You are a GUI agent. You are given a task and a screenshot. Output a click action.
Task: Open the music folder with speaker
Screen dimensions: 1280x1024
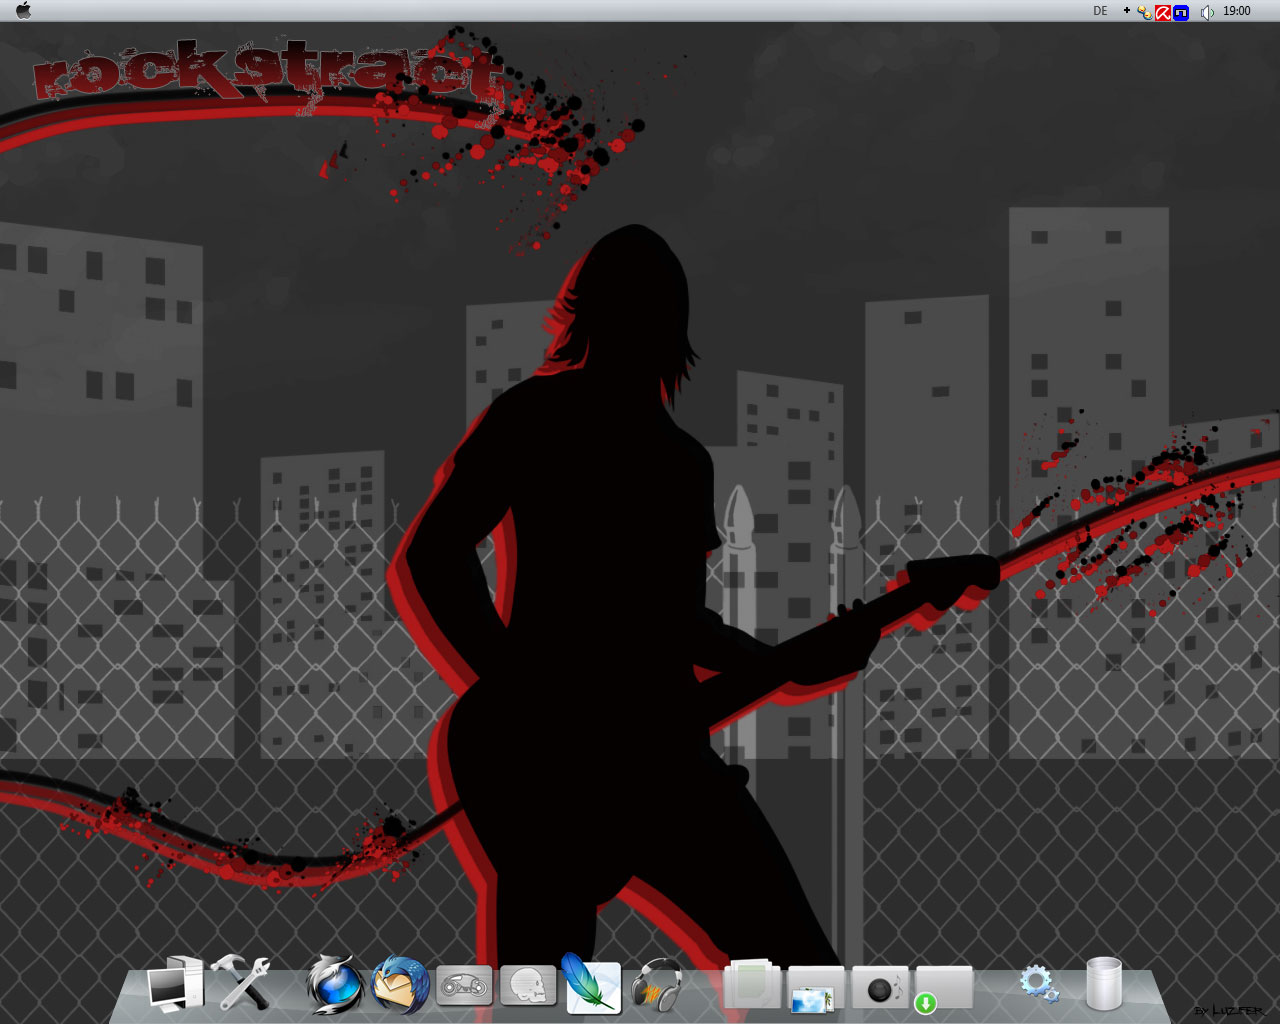coord(880,988)
